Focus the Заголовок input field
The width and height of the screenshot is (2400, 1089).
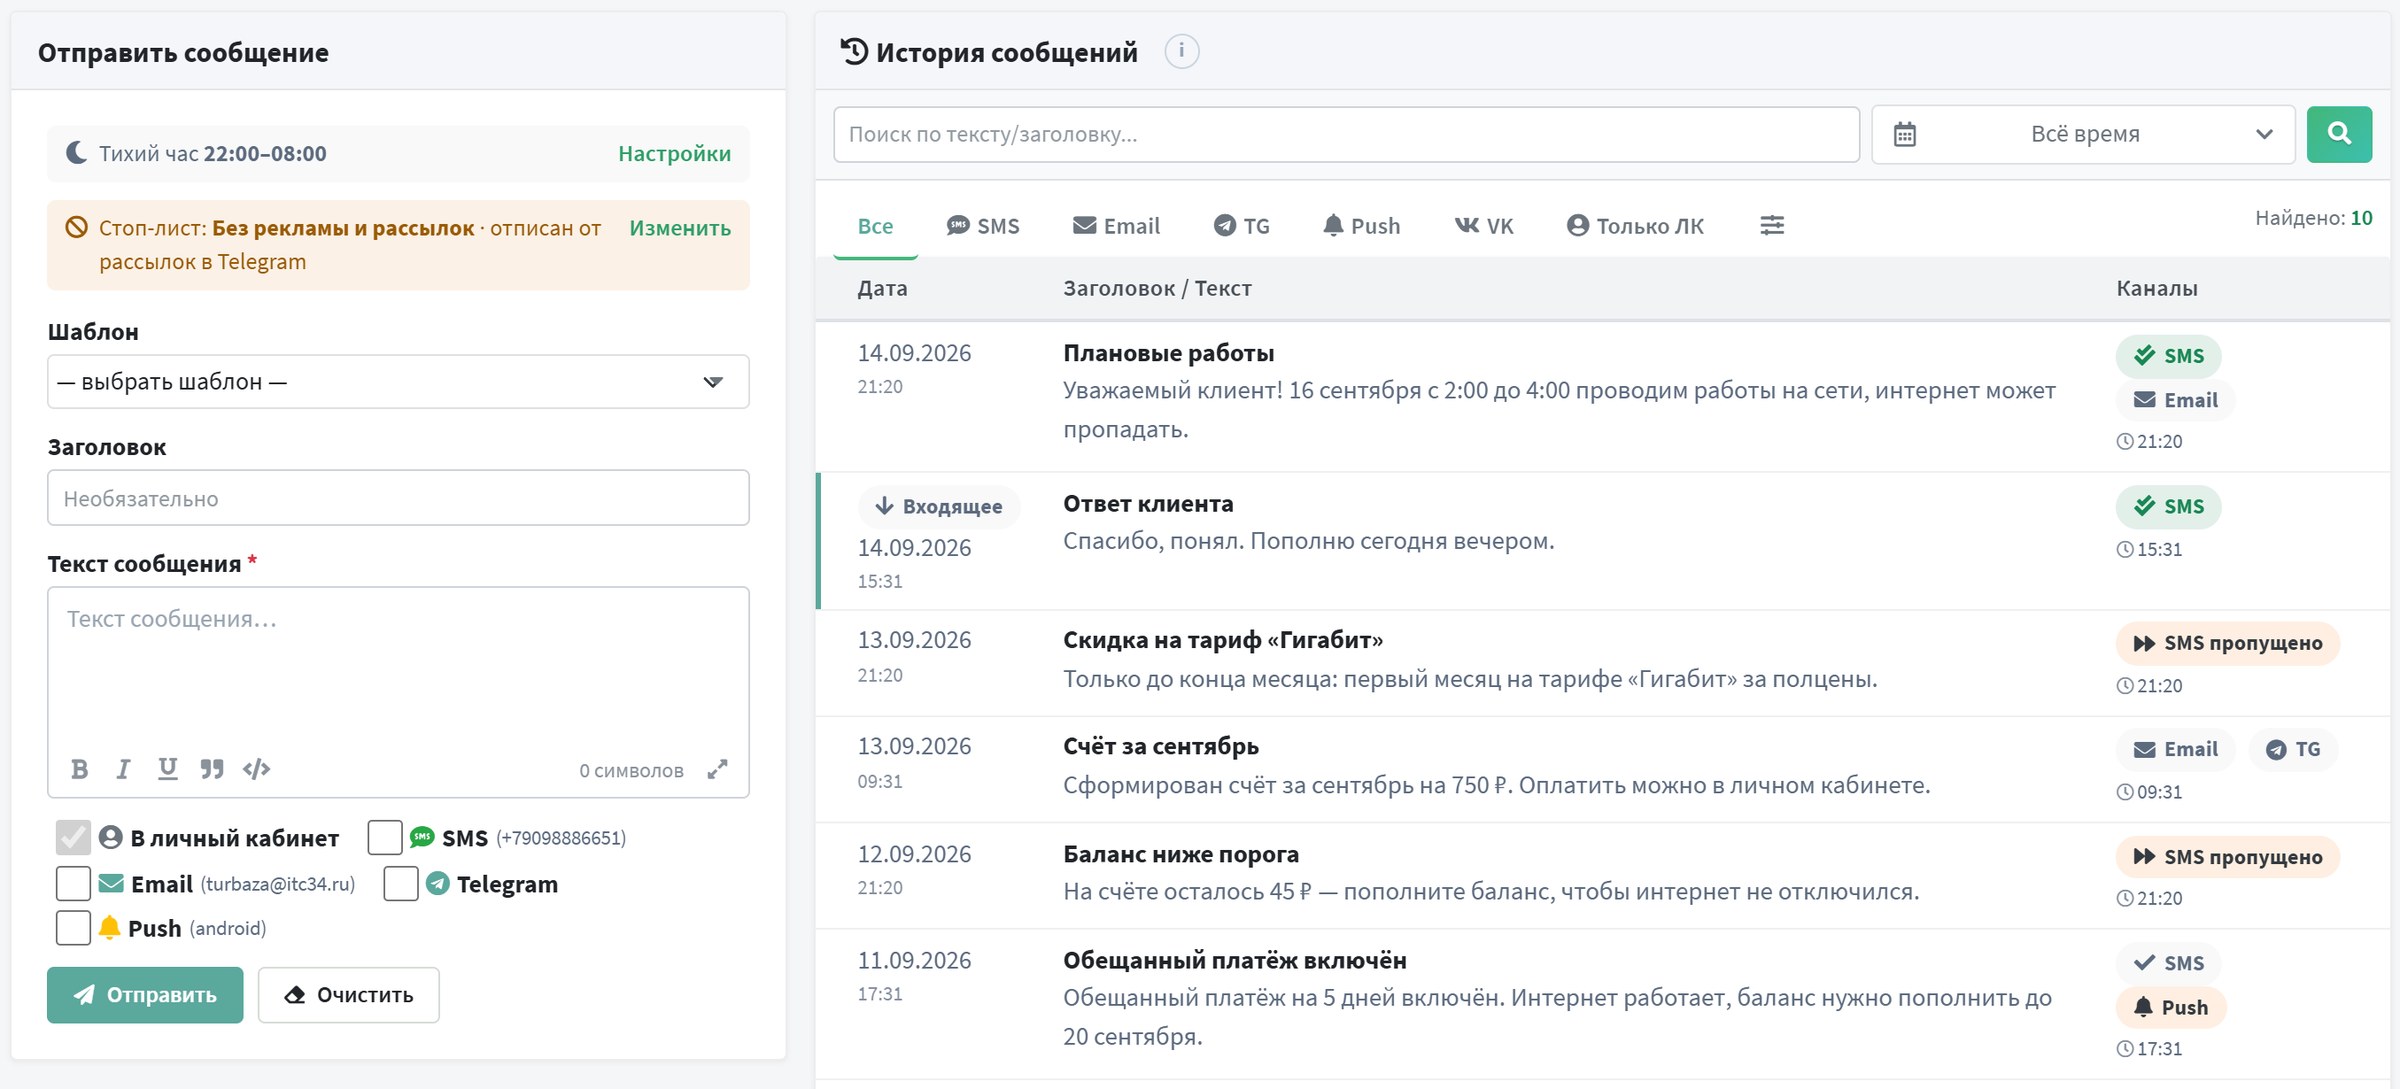click(398, 498)
